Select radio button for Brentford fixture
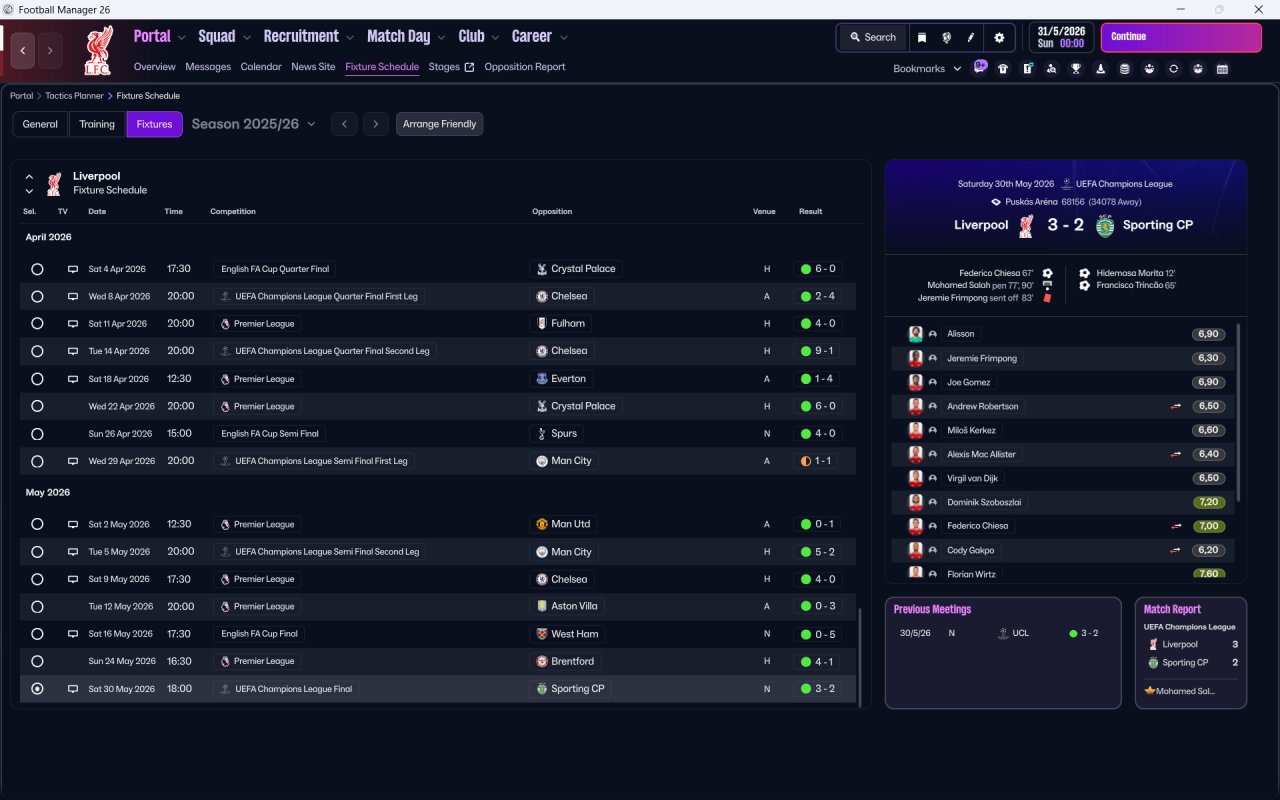The width and height of the screenshot is (1280, 800). [37, 661]
